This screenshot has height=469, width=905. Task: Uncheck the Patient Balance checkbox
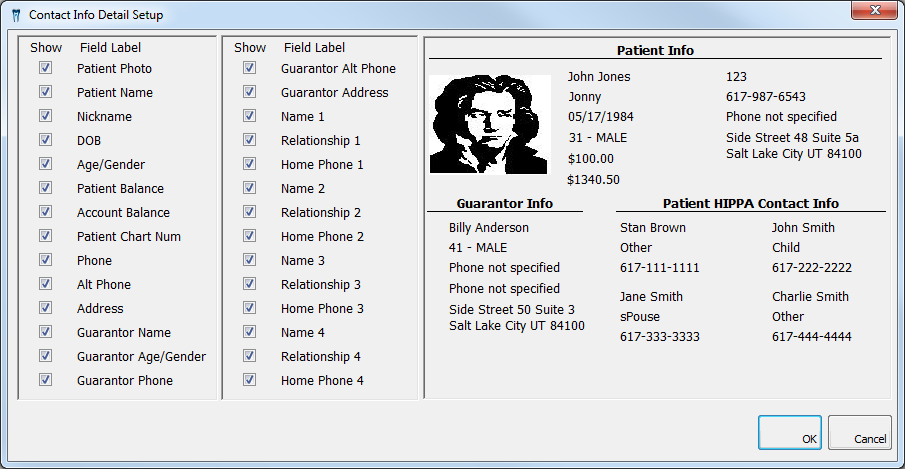point(45,188)
